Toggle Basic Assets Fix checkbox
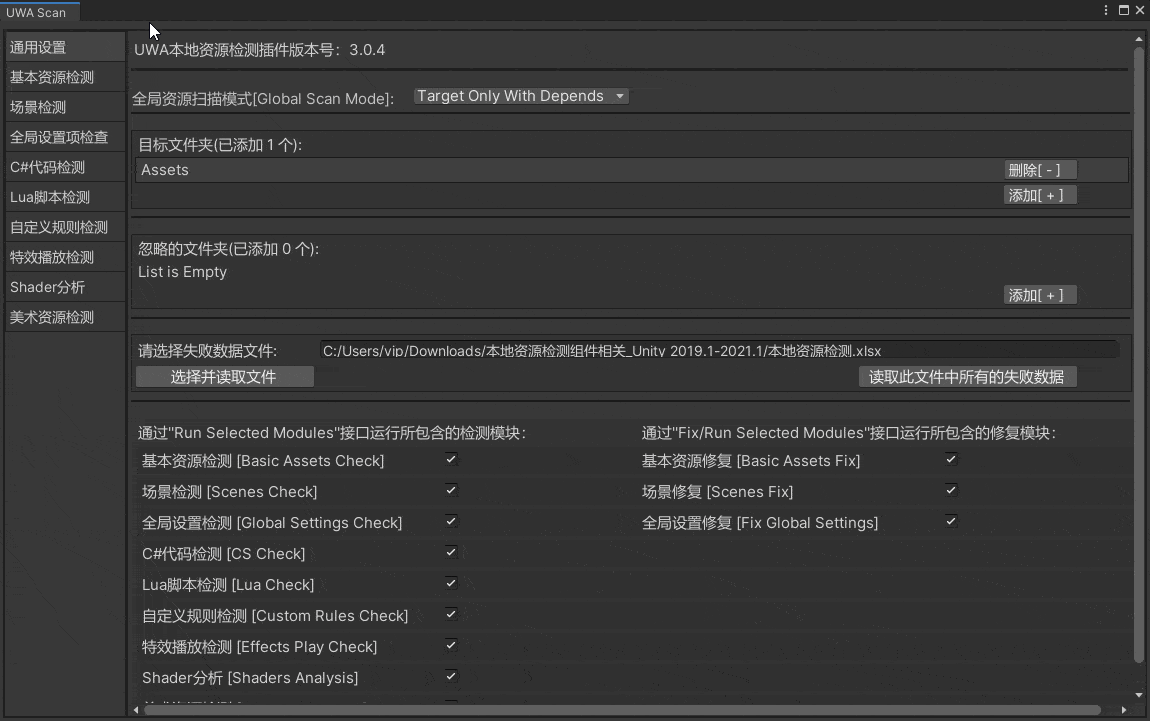 click(x=951, y=460)
